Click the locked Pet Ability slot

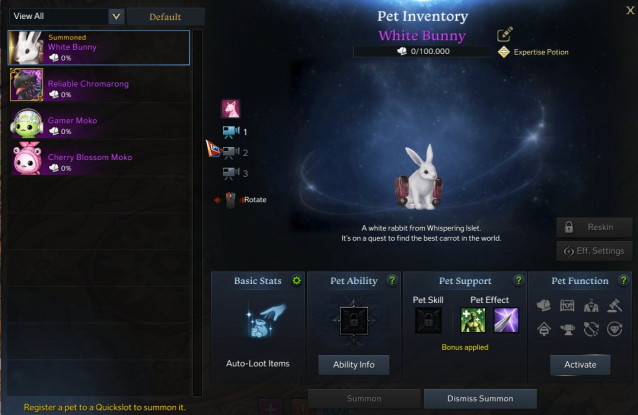click(354, 321)
